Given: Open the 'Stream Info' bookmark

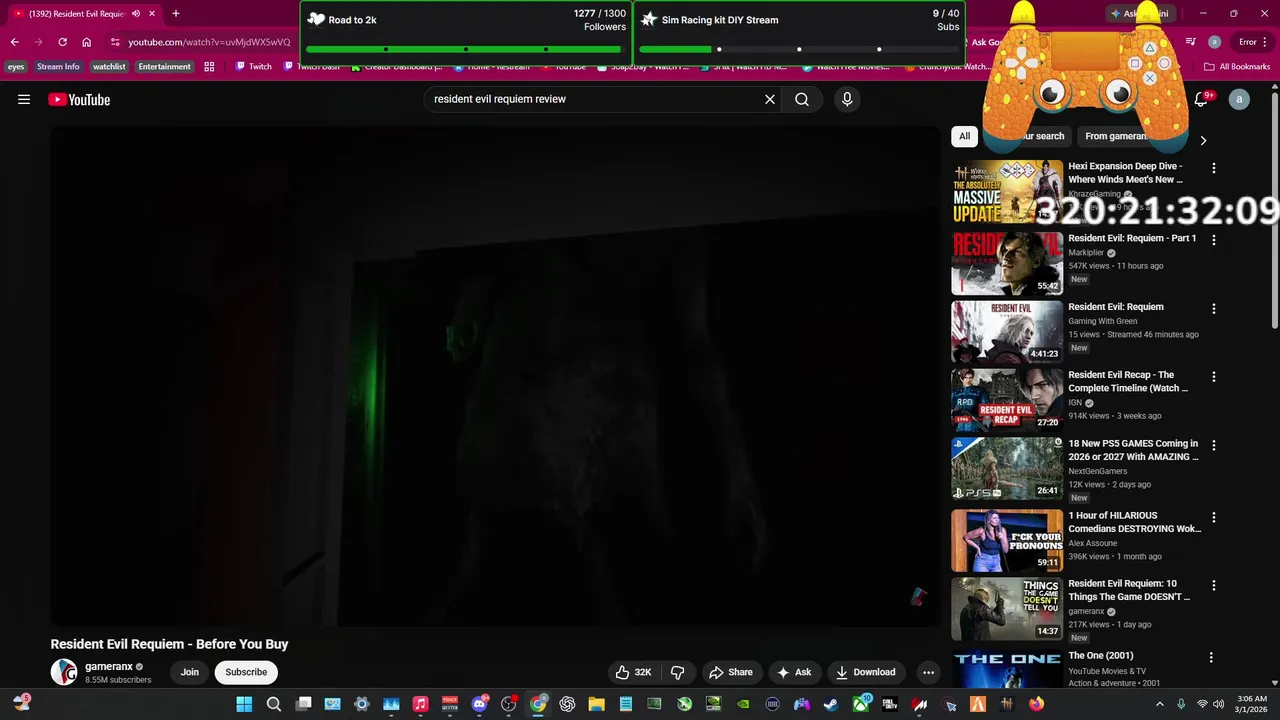Looking at the screenshot, I should click(x=58, y=67).
